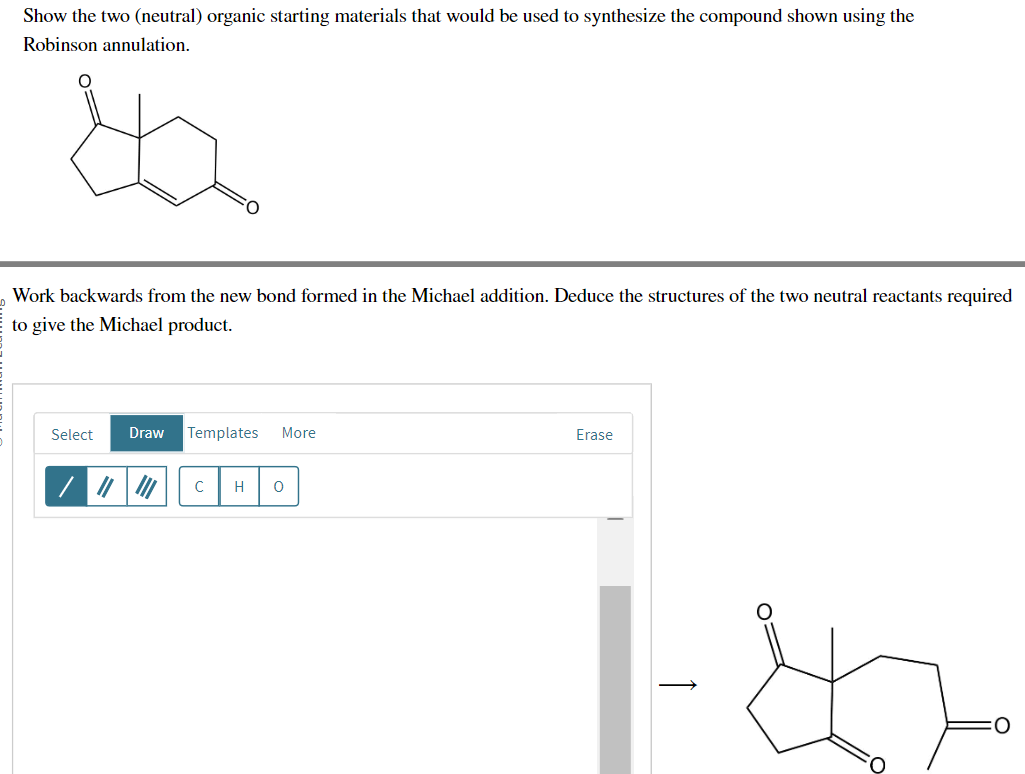Click the reaction arrow beside the product
The image size is (1025, 774).
[x=677, y=685]
